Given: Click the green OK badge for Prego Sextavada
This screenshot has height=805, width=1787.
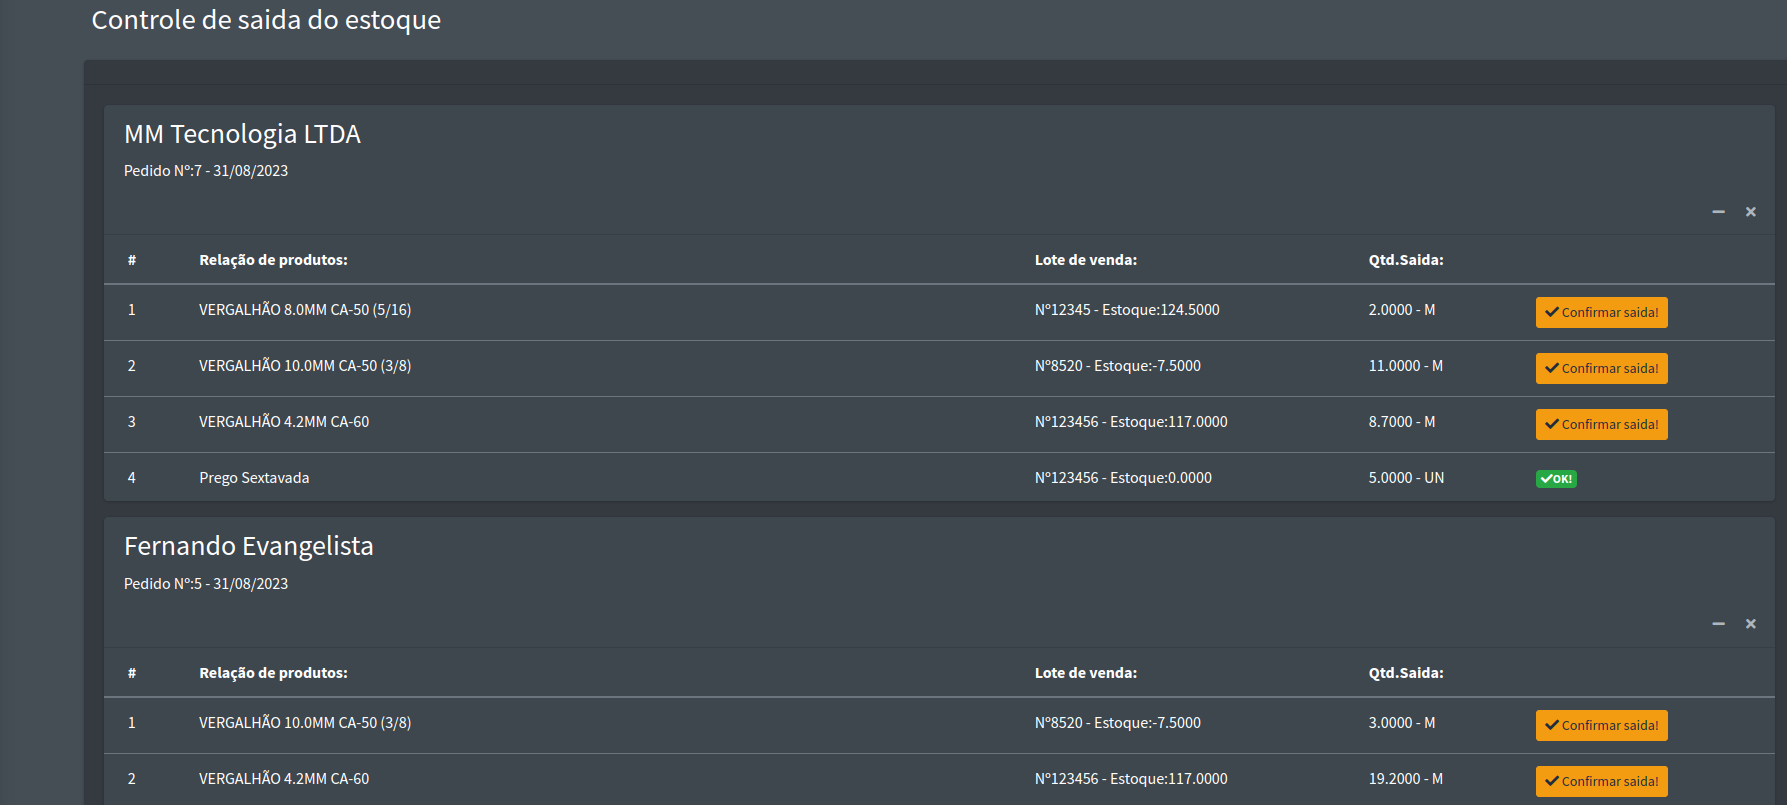Looking at the screenshot, I should coord(1556,479).
